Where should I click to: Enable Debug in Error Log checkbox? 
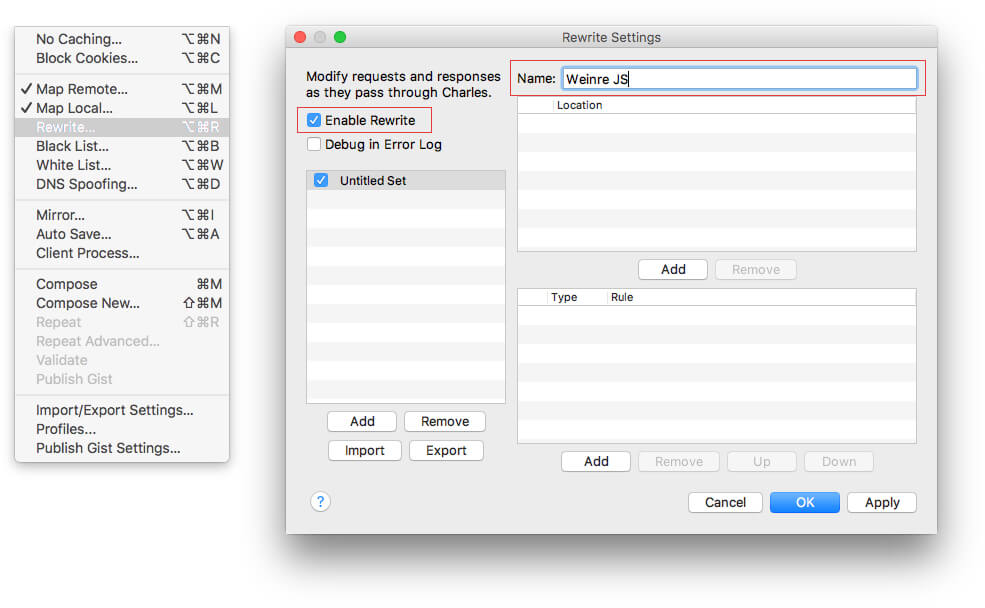coord(314,144)
